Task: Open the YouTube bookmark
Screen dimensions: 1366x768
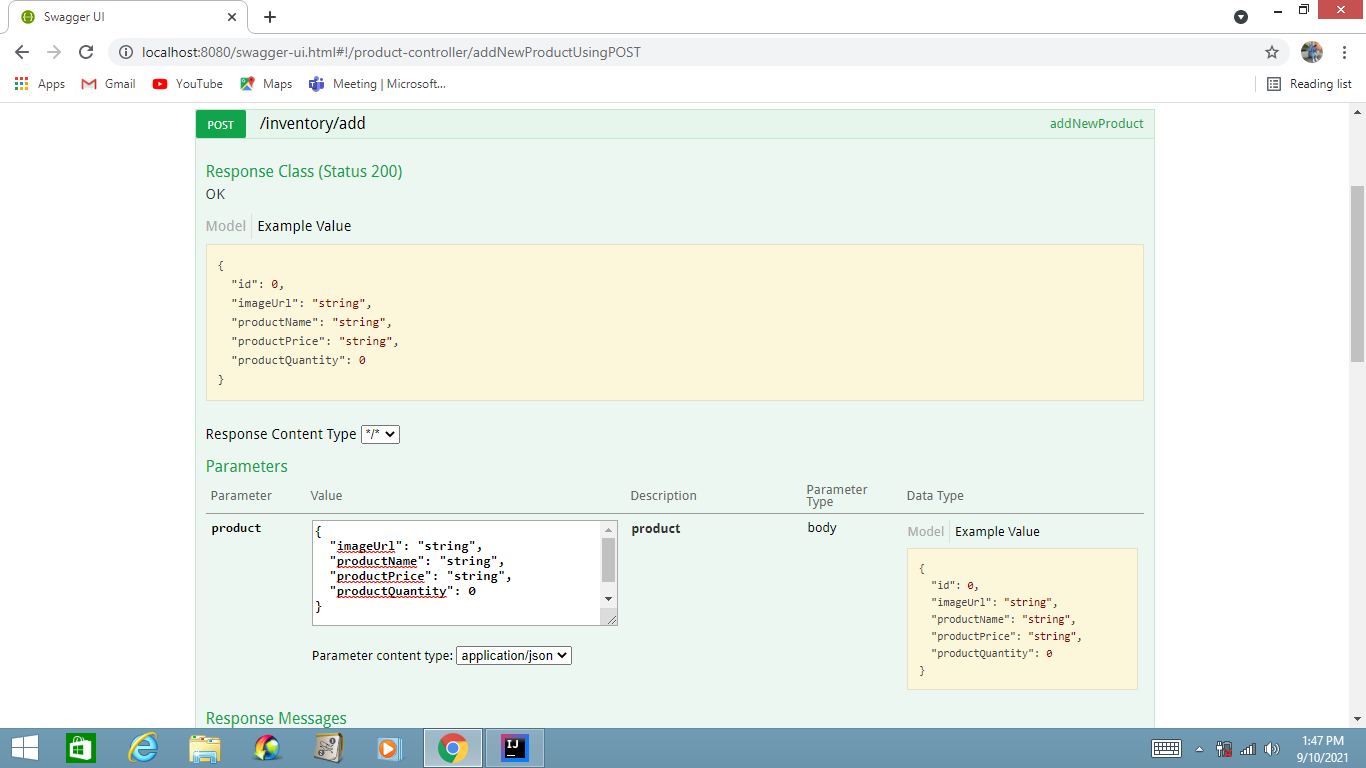Action: [x=186, y=84]
